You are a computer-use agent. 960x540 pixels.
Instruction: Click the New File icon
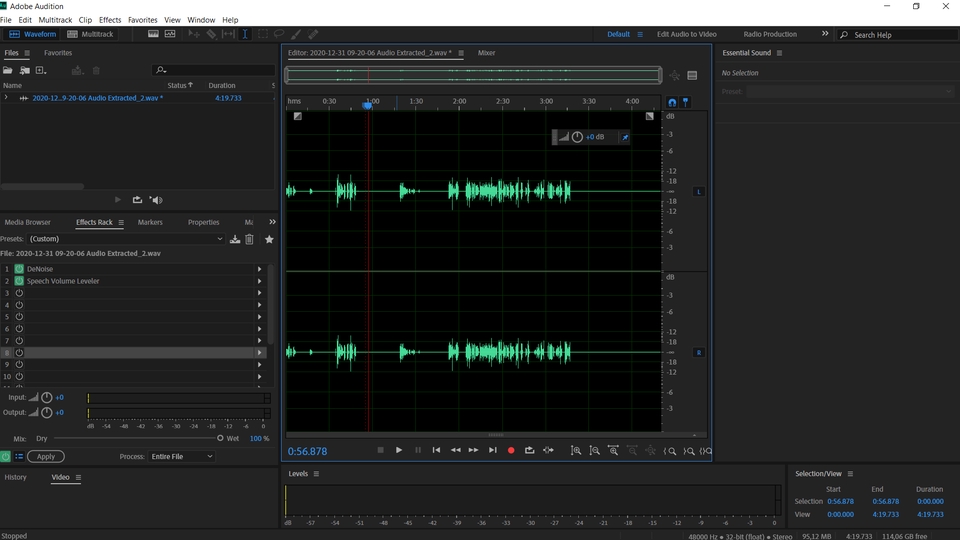click(x=40, y=70)
